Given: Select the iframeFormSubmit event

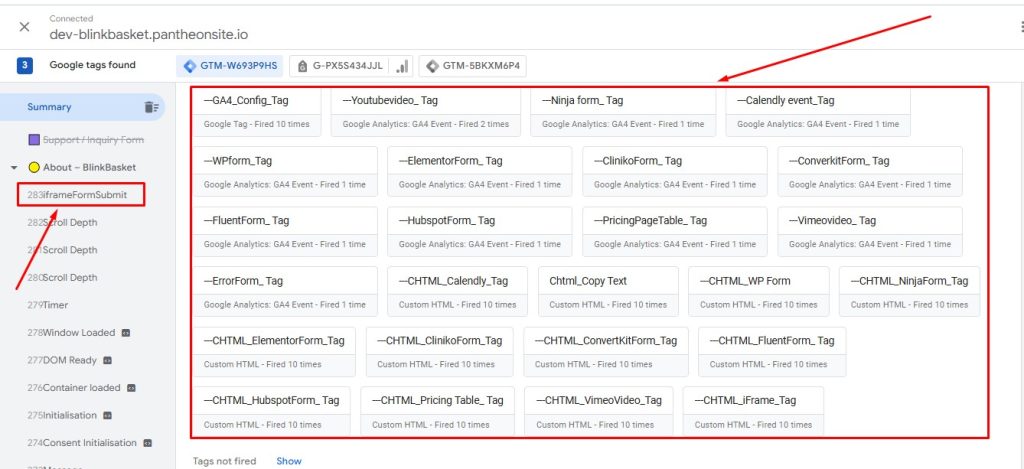Looking at the screenshot, I should tap(84, 195).
